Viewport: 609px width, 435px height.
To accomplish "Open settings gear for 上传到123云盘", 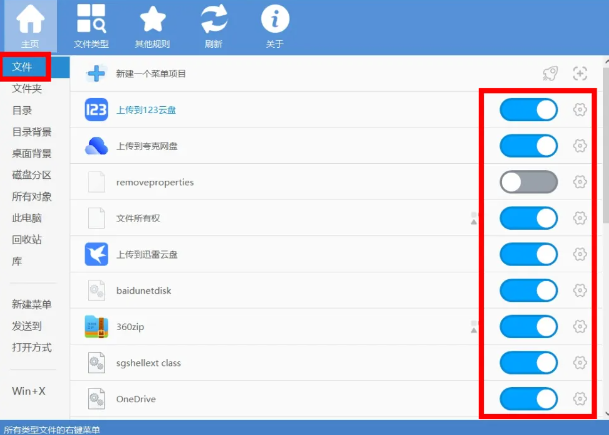I will pos(579,109).
